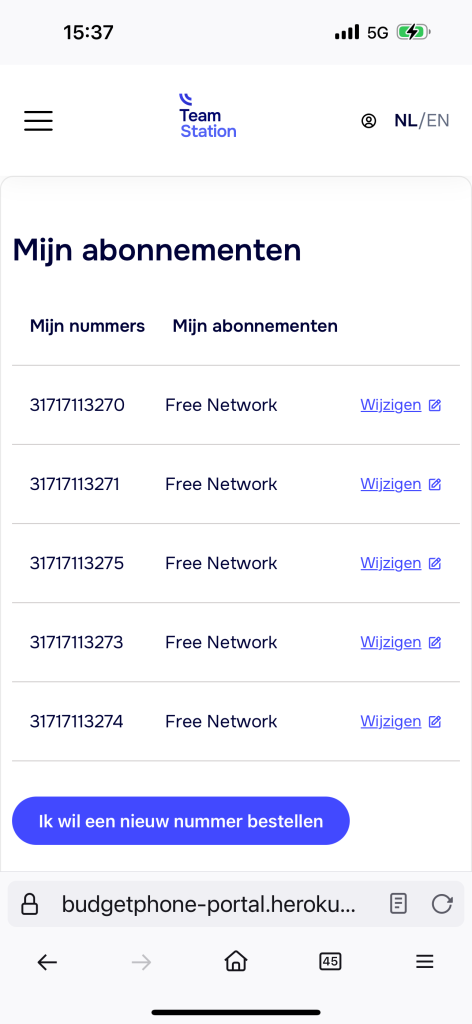Go back with browser back arrow
The image size is (472, 1024).
tap(47, 961)
